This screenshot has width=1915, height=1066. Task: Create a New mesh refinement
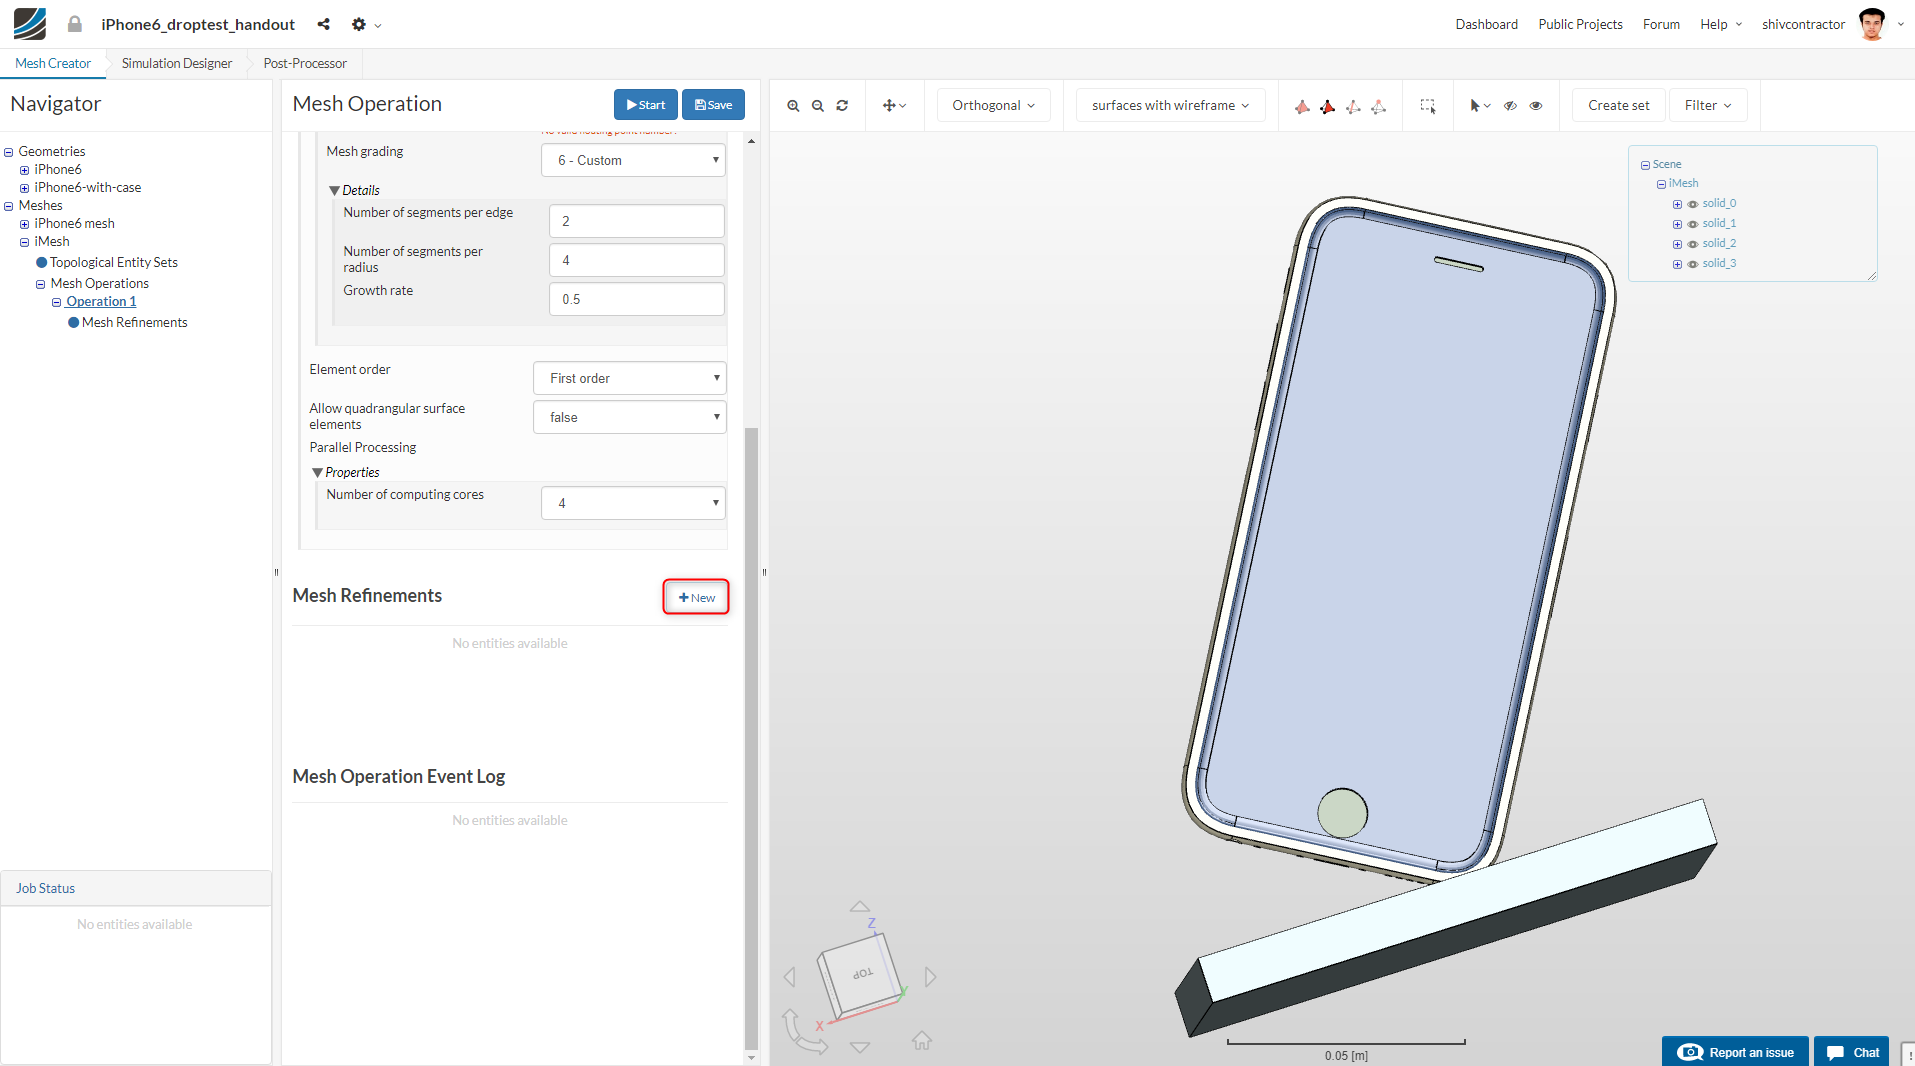tap(695, 596)
